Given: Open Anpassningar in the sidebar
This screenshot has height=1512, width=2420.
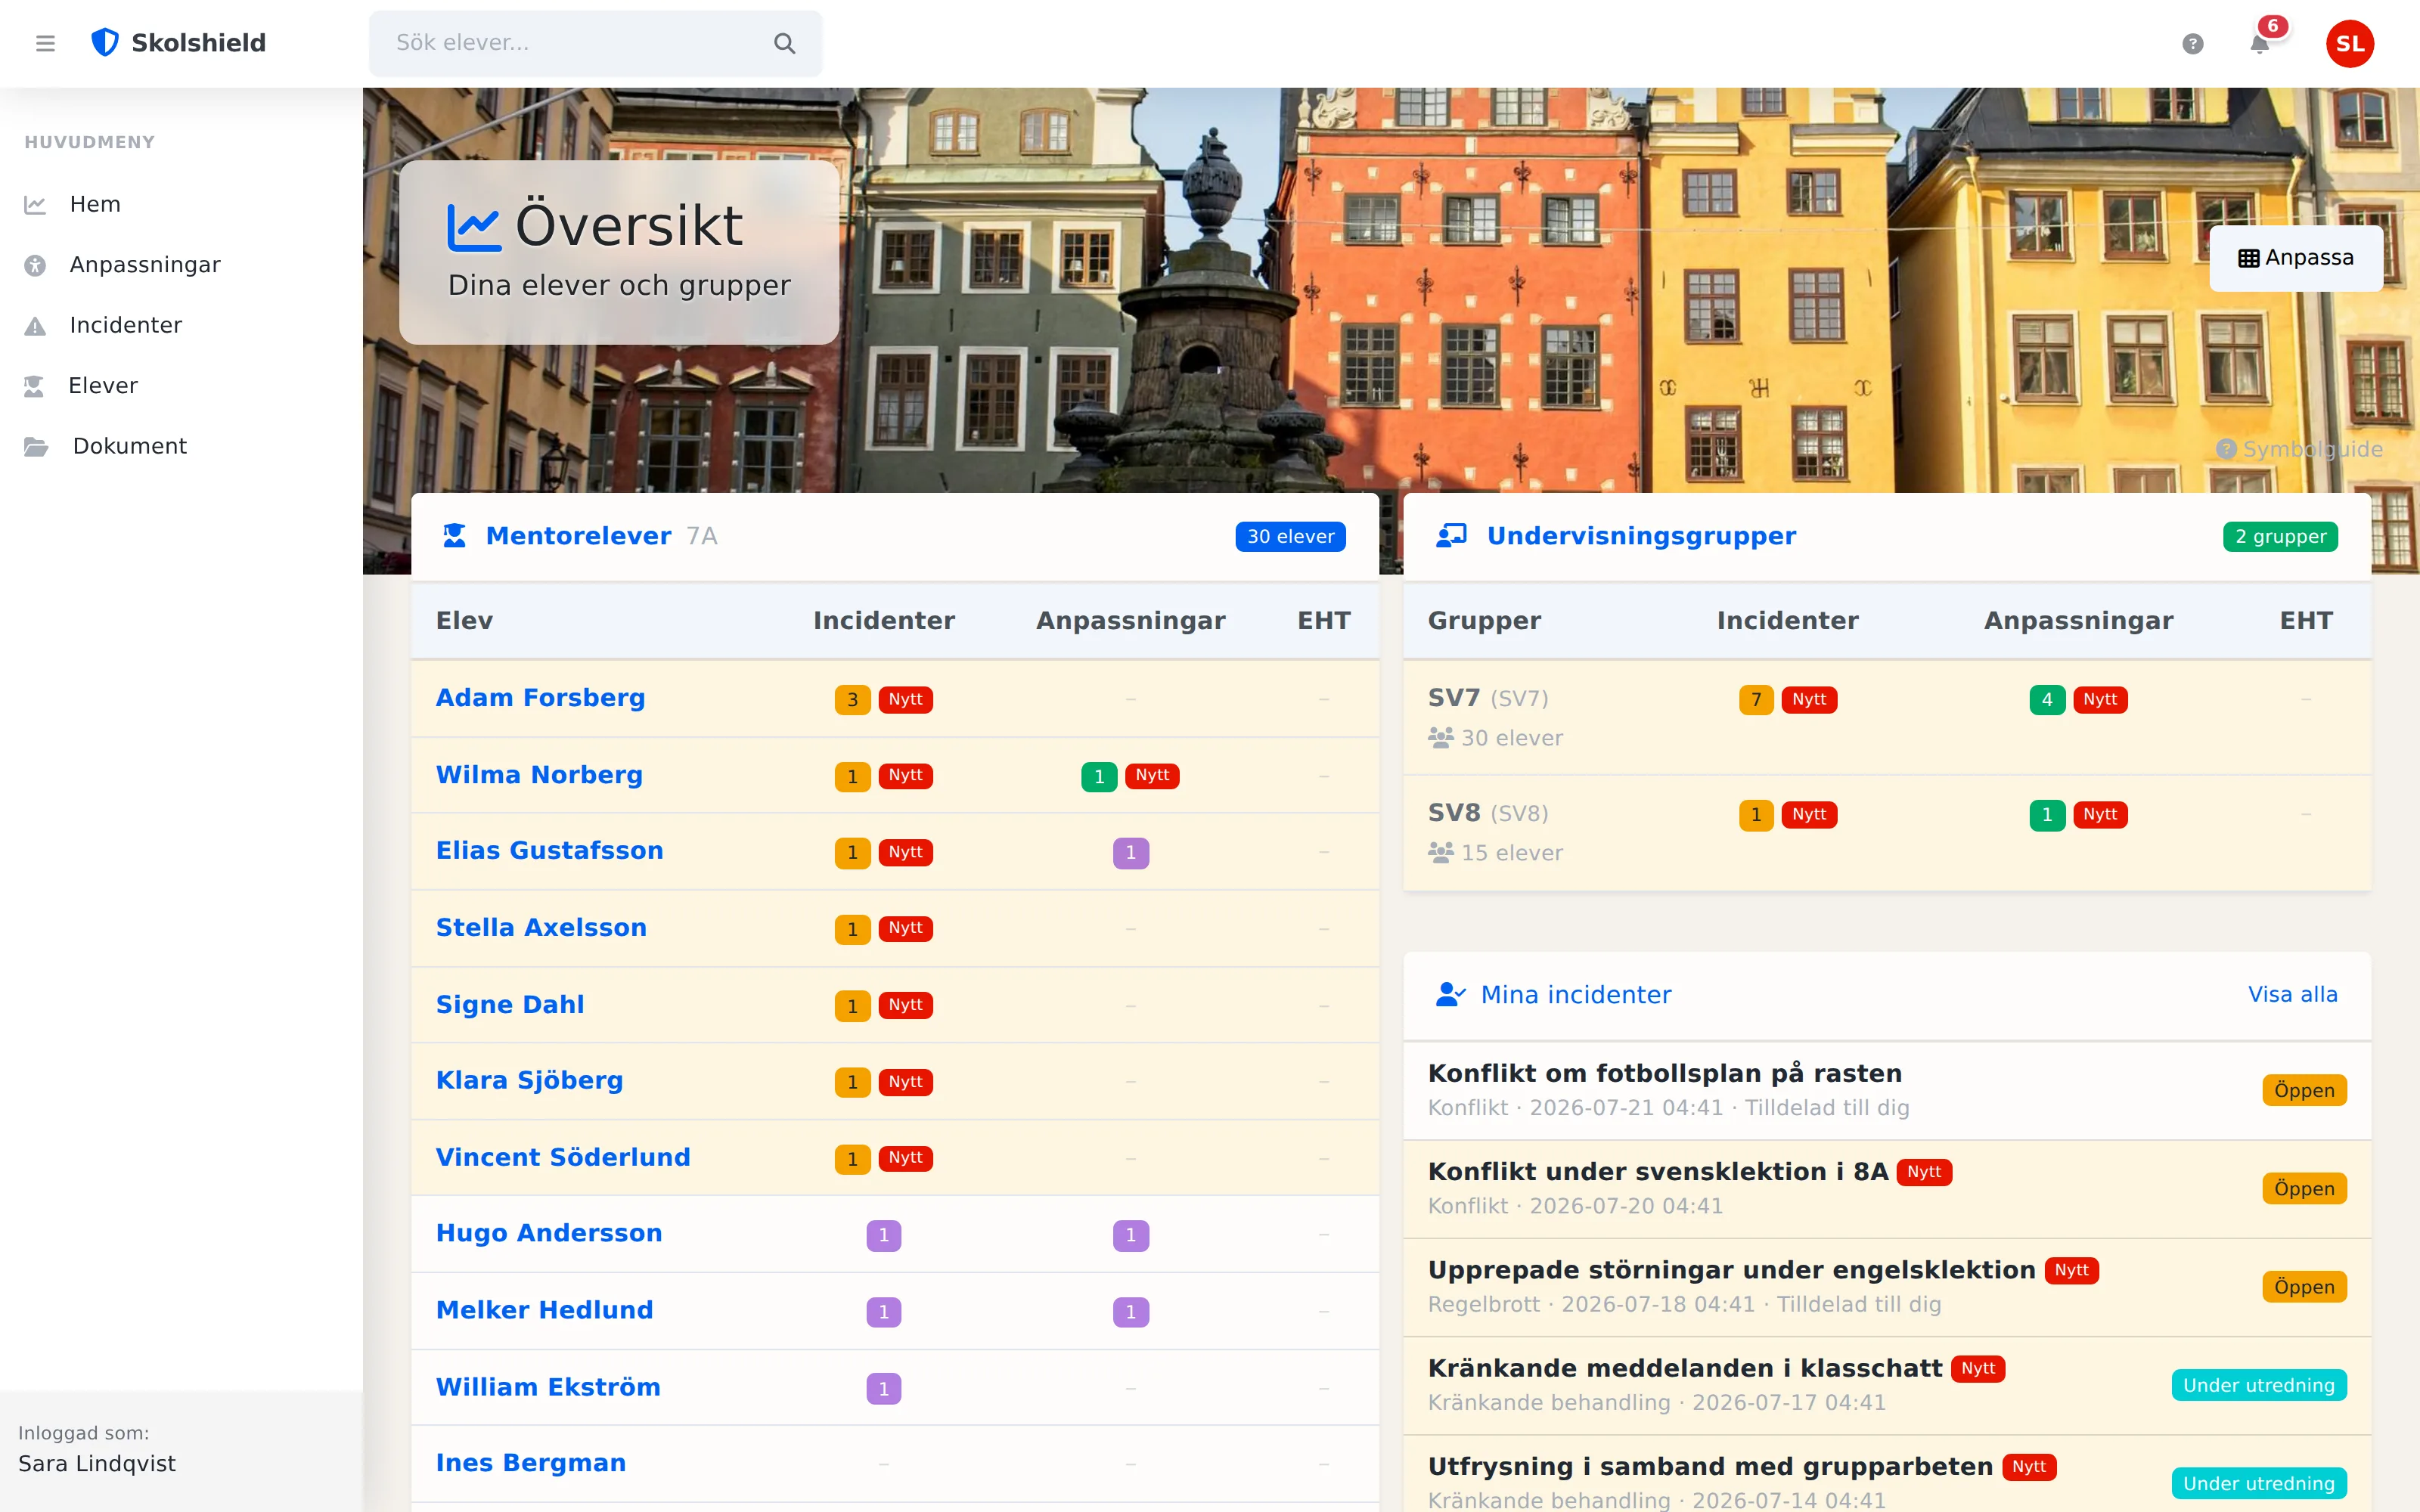Looking at the screenshot, I should click(144, 265).
